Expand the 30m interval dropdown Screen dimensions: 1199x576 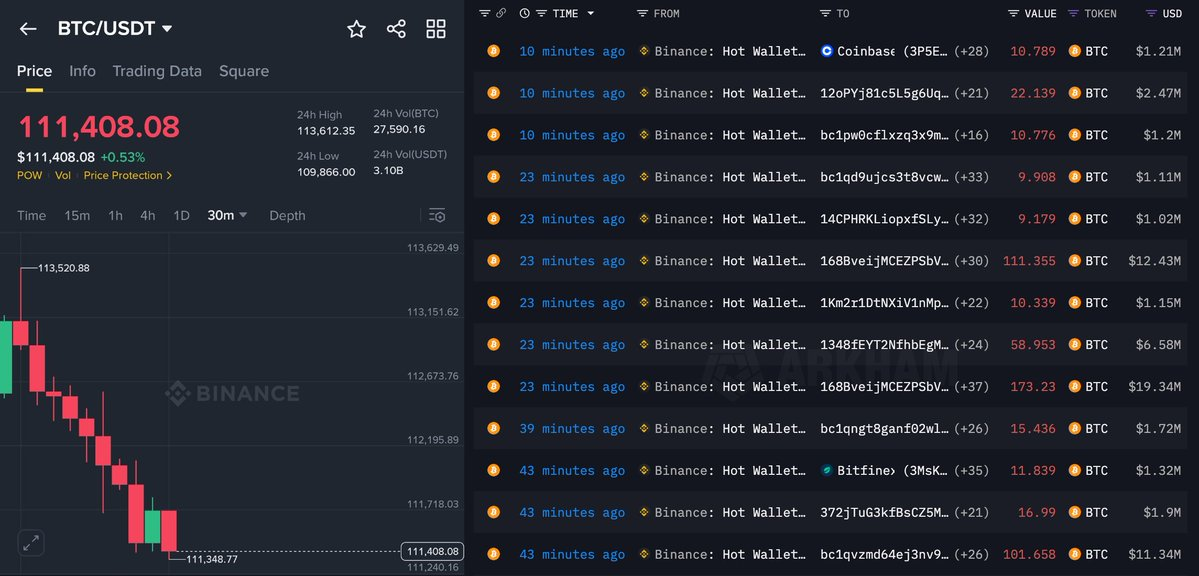pyautogui.click(x=227, y=216)
